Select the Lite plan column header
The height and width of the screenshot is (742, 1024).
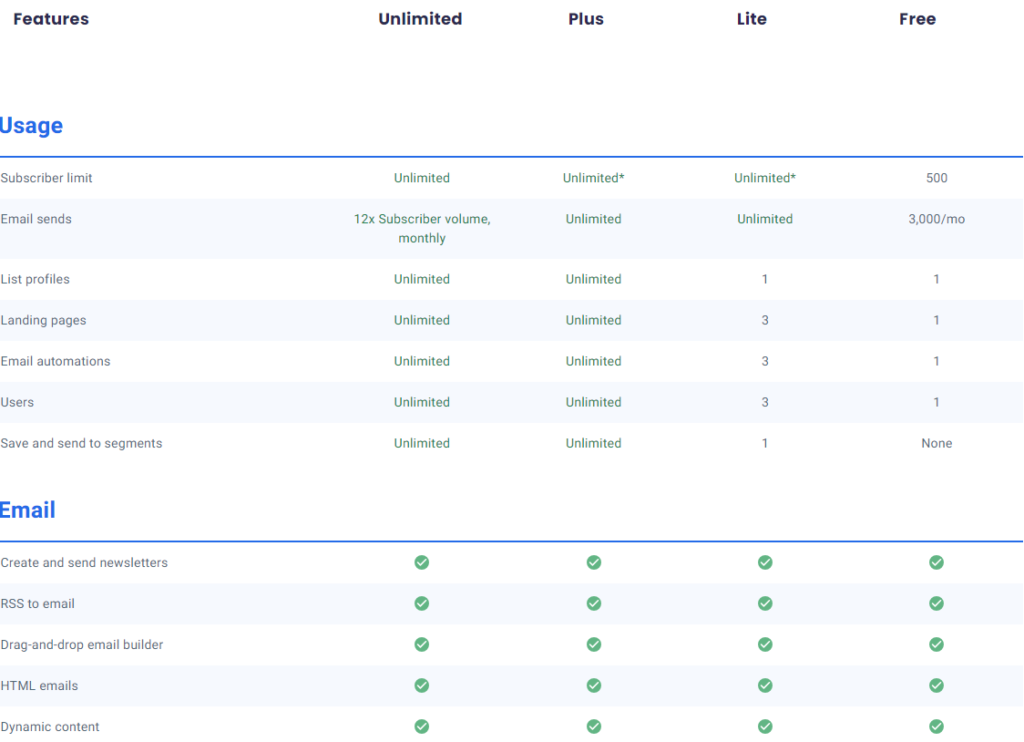752,19
